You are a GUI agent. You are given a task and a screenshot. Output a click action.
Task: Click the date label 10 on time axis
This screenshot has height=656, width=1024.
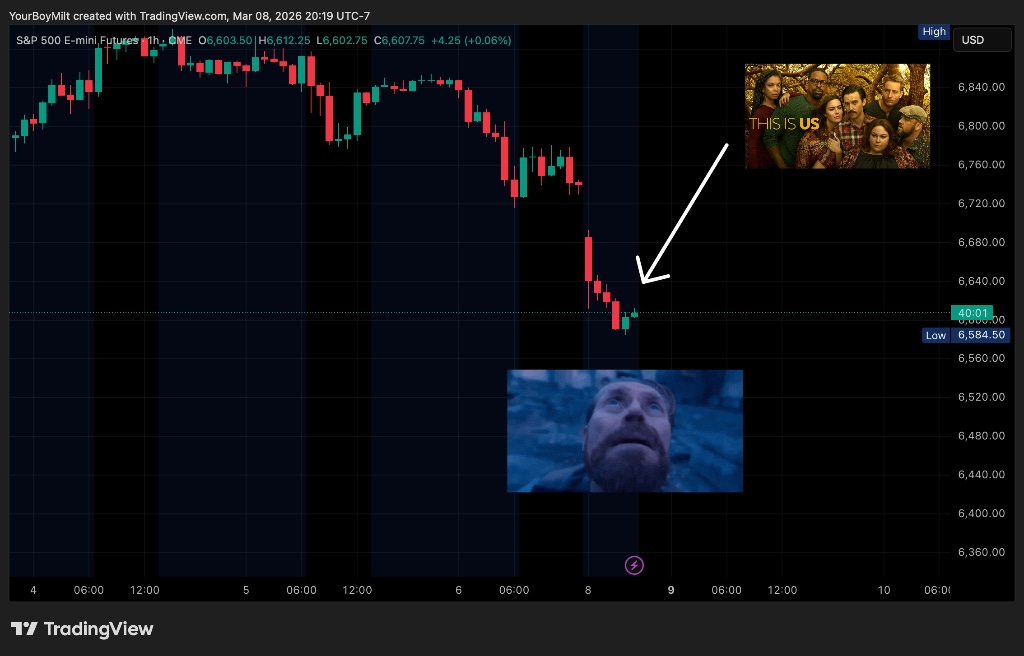pos(884,590)
